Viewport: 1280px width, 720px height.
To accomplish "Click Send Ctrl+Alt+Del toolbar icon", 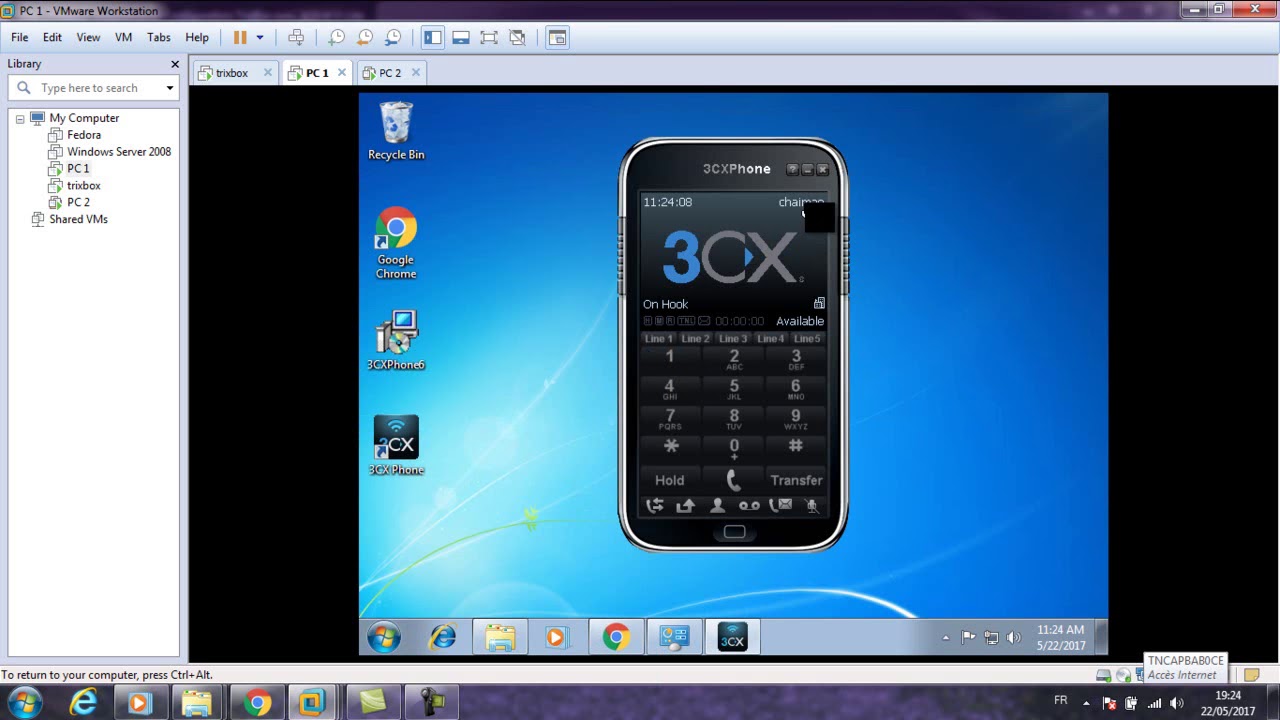I will pos(296,37).
